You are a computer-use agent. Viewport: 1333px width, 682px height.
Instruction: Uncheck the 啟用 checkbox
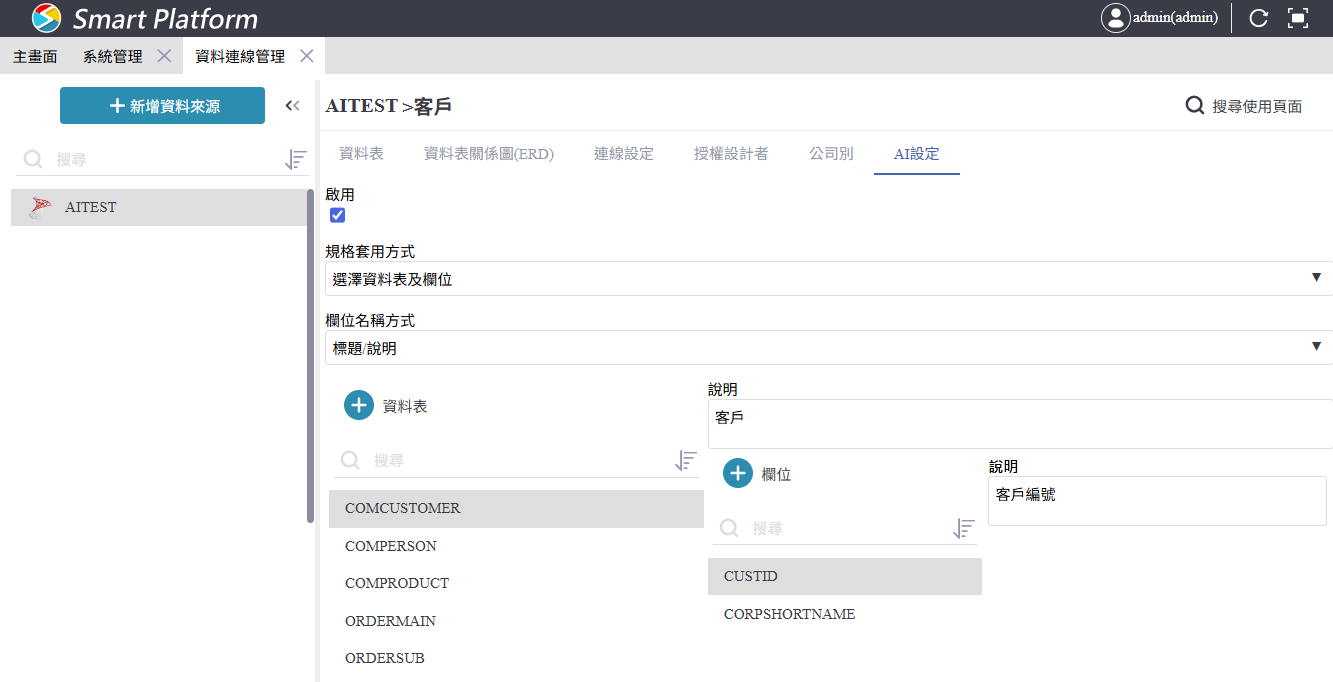point(337,214)
